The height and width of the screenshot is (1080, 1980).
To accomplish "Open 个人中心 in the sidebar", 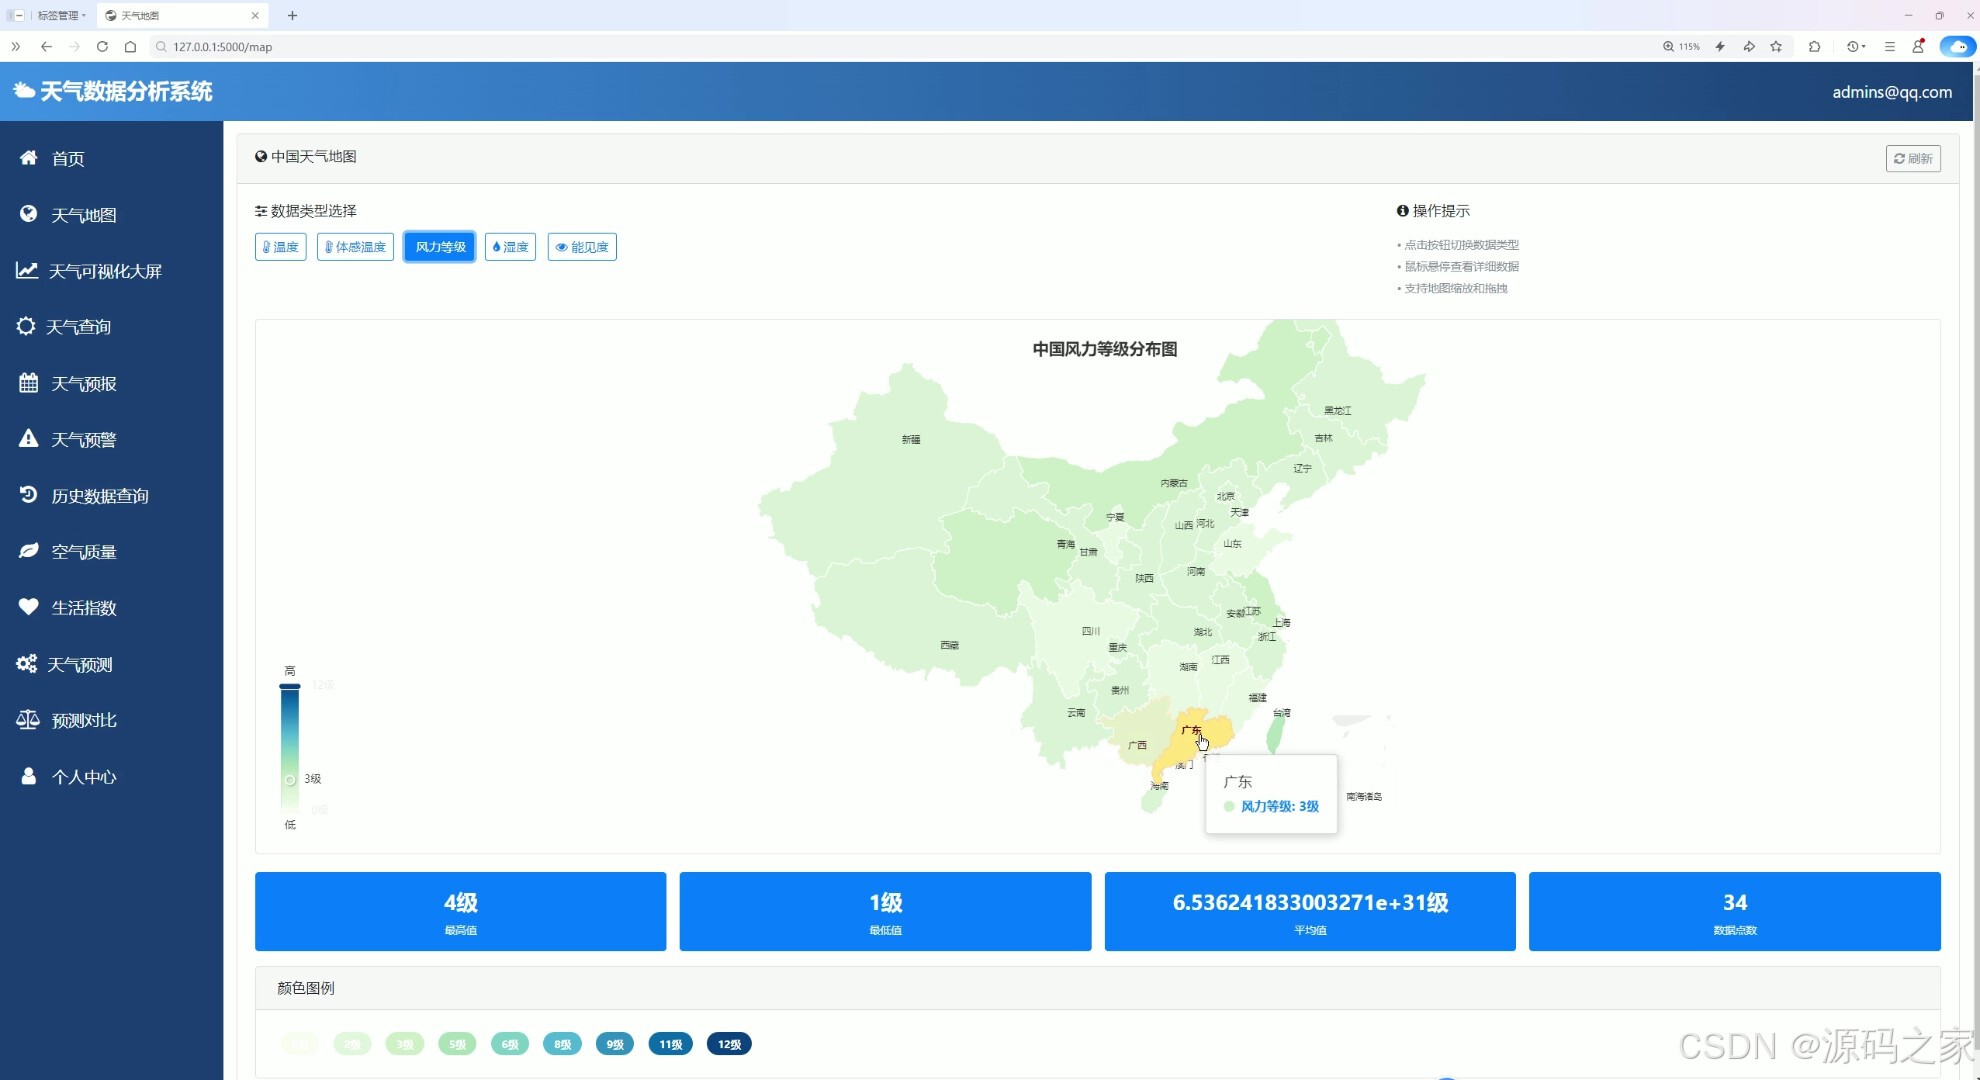I will (x=84, y=777).
